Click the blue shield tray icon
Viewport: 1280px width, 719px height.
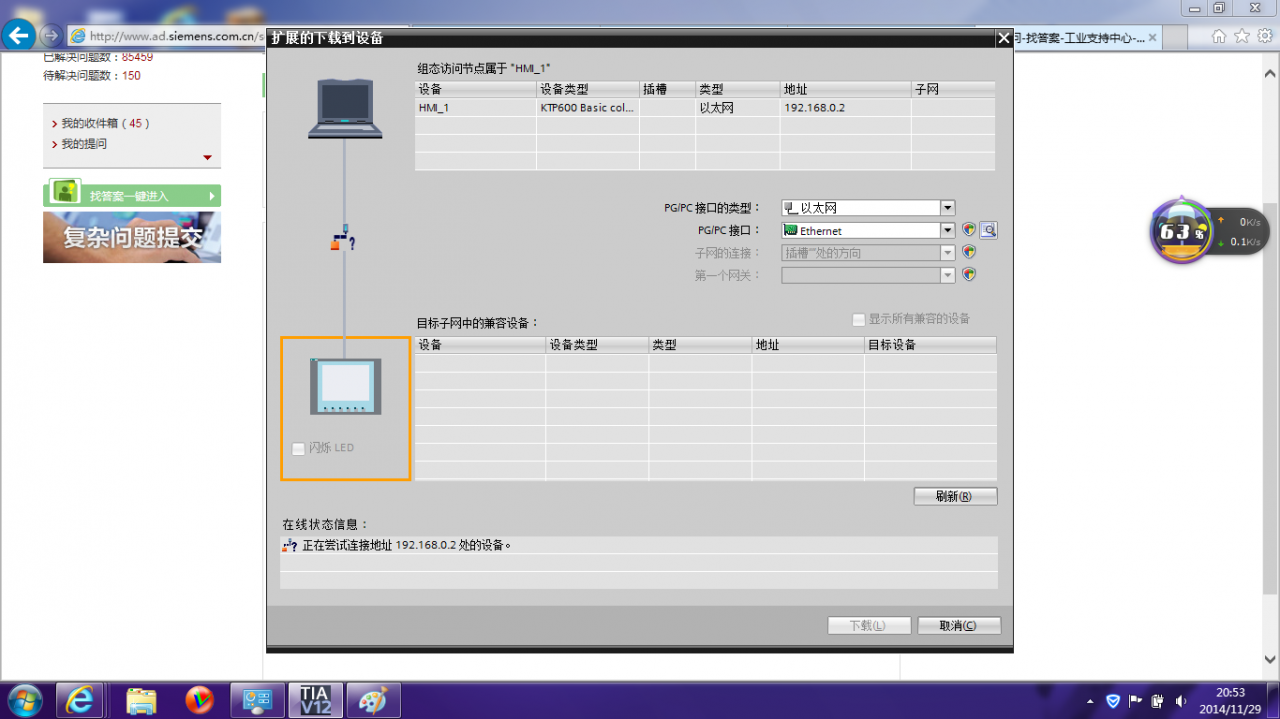tap(1113, 701)
